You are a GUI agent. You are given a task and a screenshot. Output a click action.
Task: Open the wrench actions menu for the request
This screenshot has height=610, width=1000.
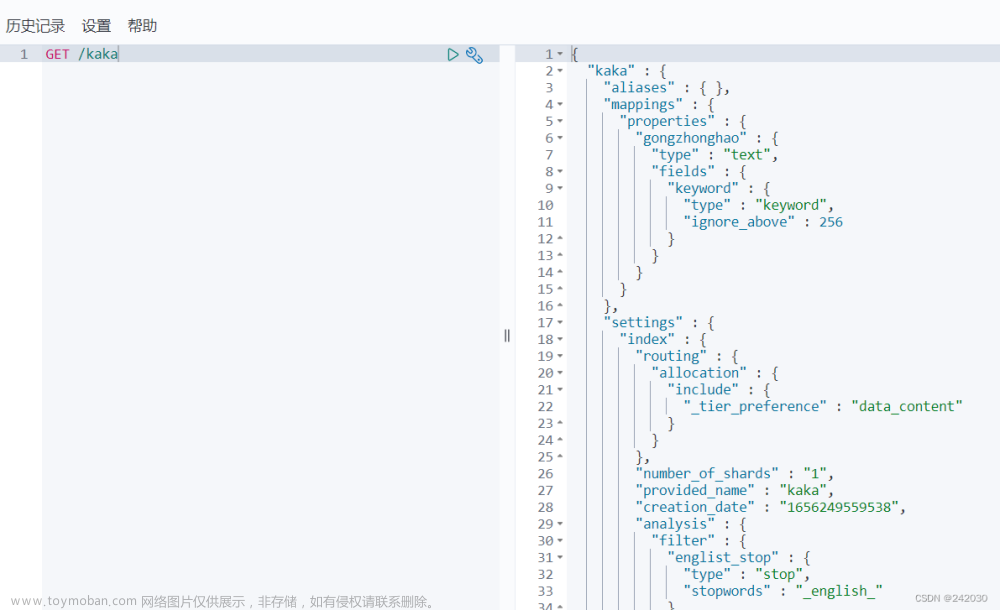coord(474,55)
